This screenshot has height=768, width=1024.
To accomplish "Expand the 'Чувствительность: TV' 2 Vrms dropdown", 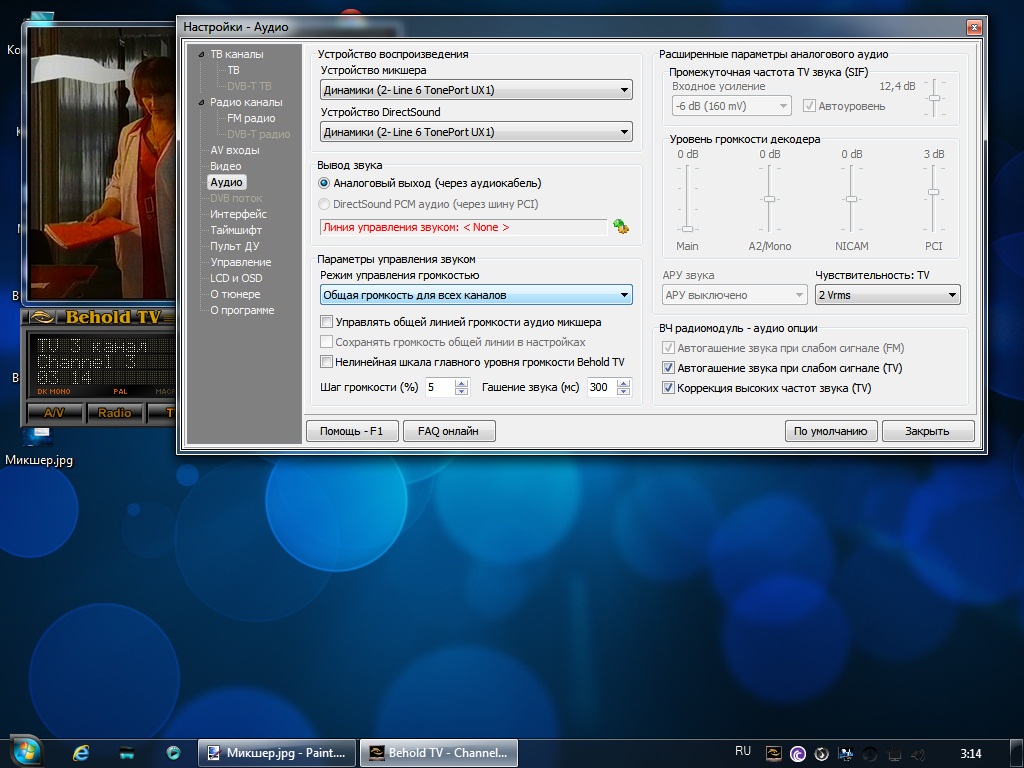I will [x=887, y=295].
